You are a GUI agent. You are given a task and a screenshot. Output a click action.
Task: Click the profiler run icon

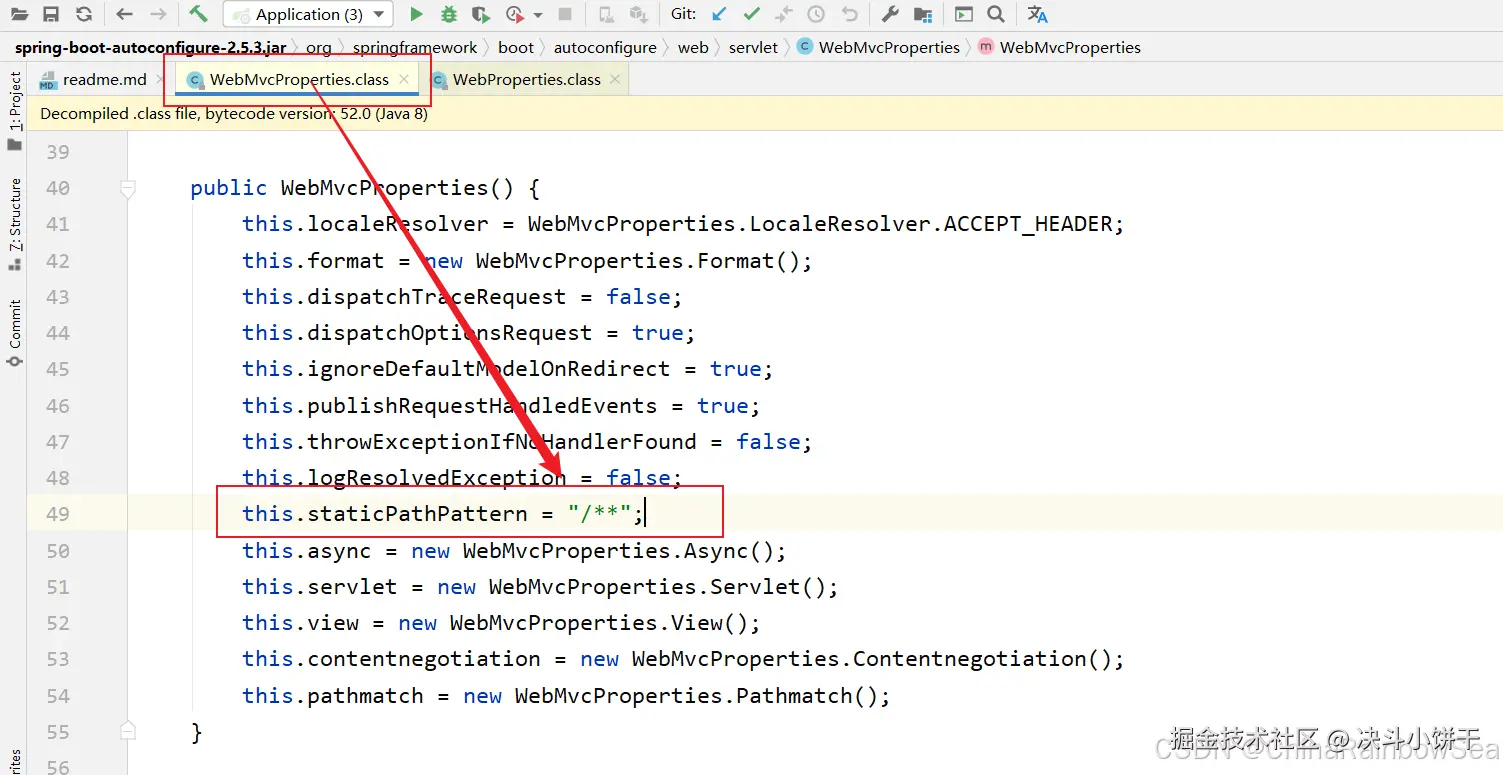point(515,14)
